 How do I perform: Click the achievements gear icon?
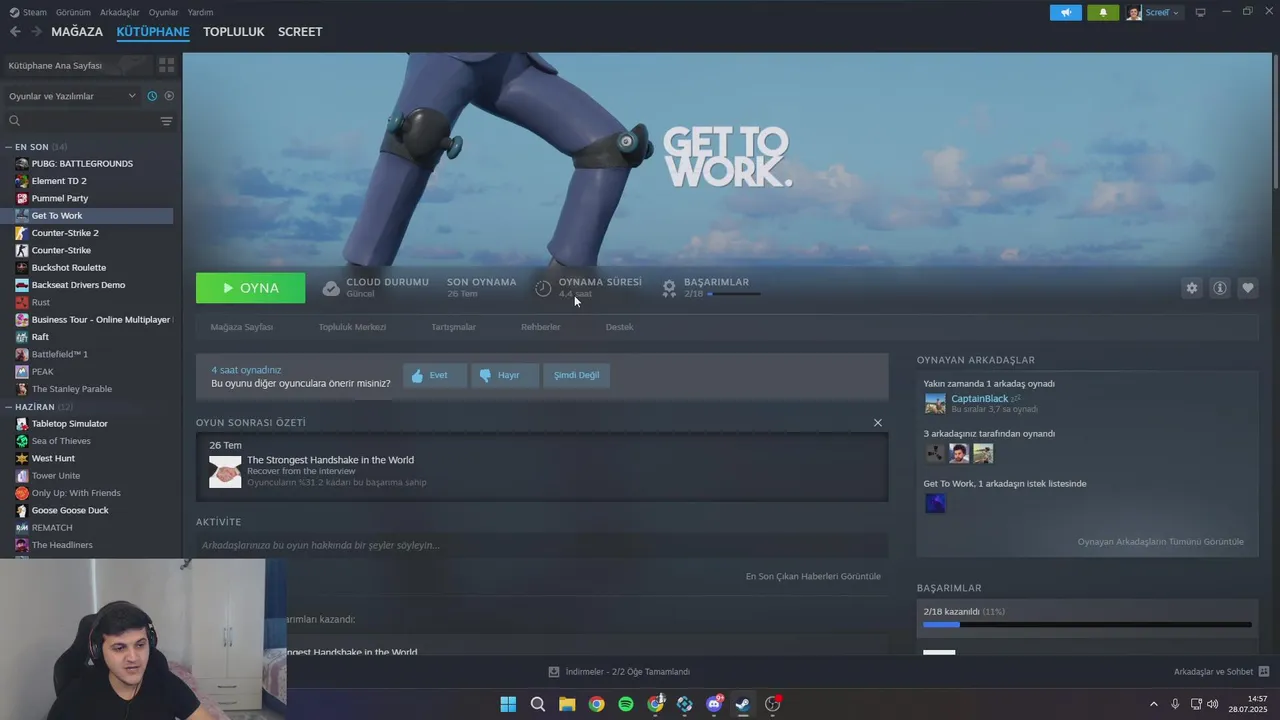click(669, 288)
